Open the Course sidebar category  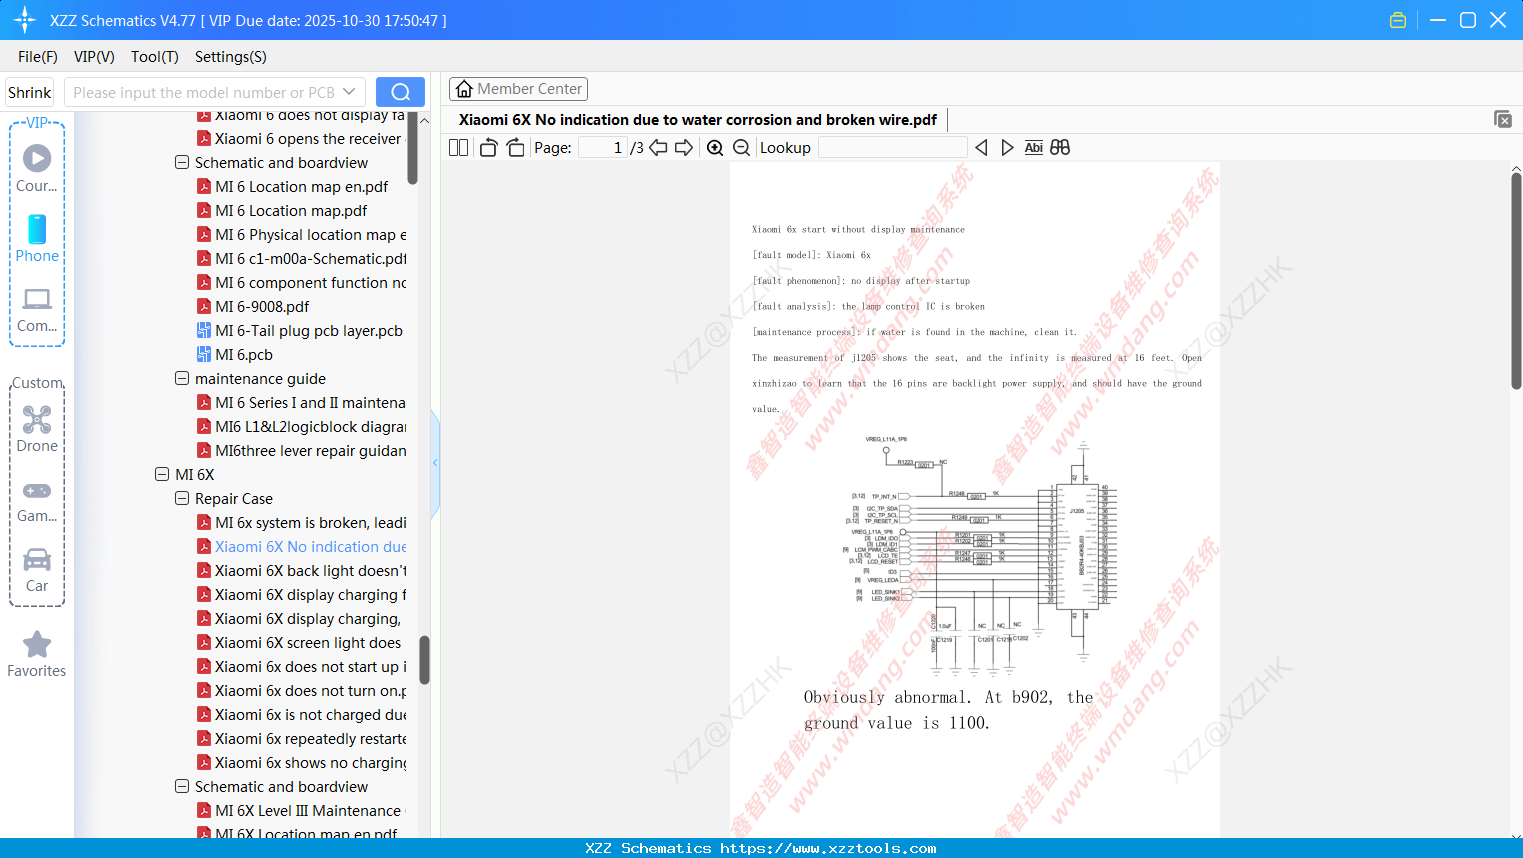click(37, 167)
